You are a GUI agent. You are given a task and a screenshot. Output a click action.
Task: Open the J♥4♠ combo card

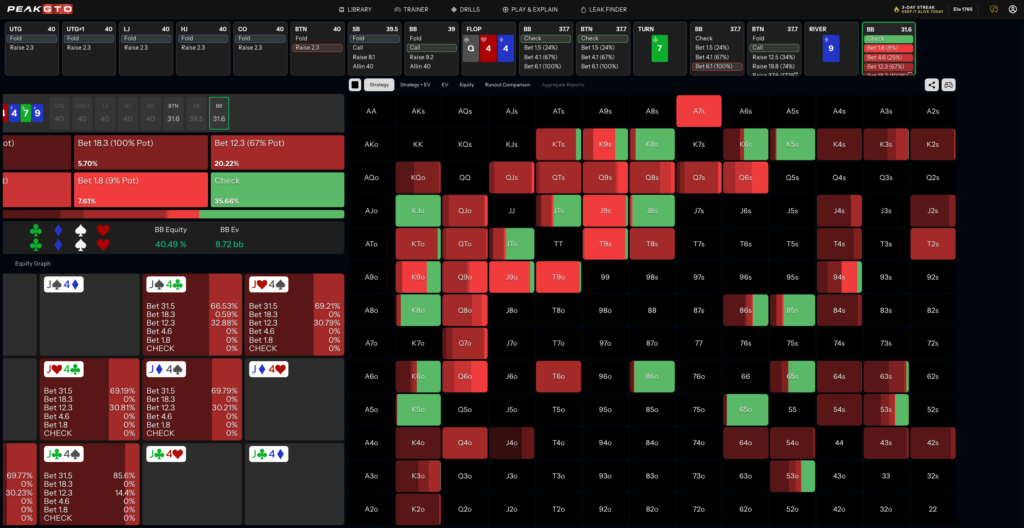[x=295, y=315]
